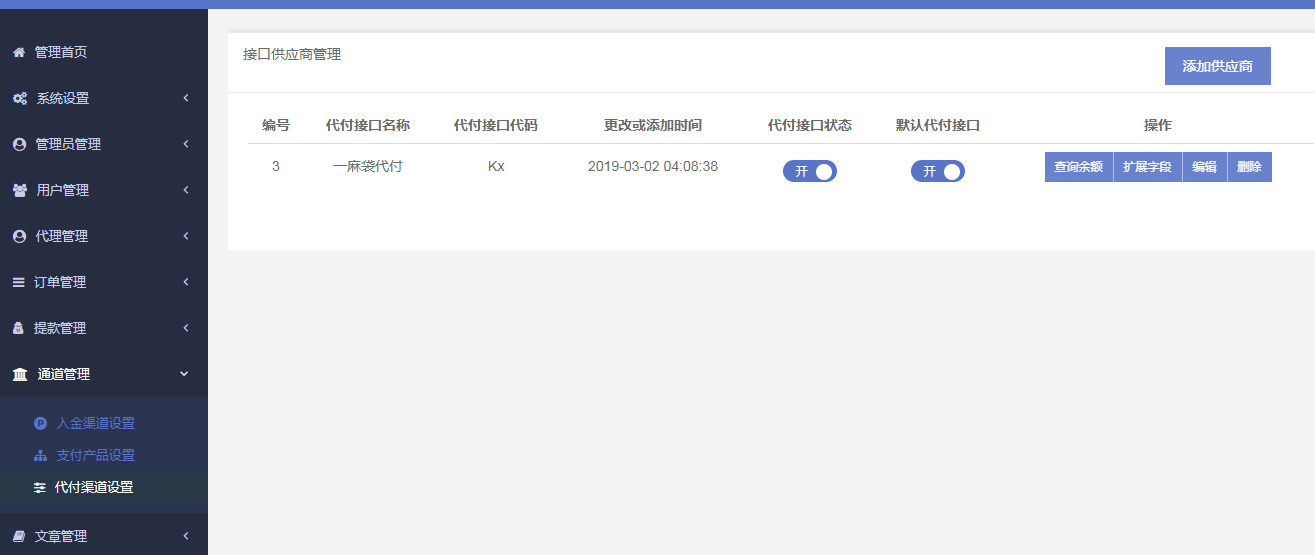Click the list icon beside 订单管理
Screen dimensions: 1315x555
point(18,282)
